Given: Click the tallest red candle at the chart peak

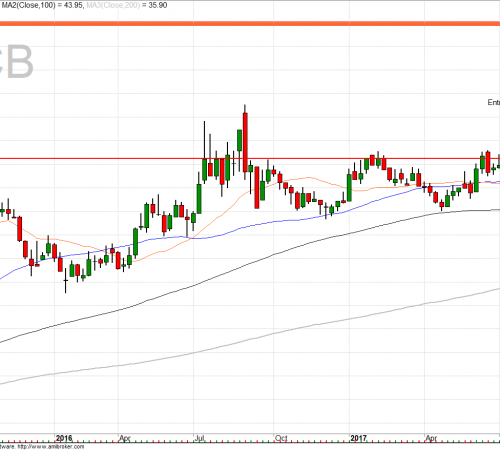Looking at the screenshot, I should 245,142.
